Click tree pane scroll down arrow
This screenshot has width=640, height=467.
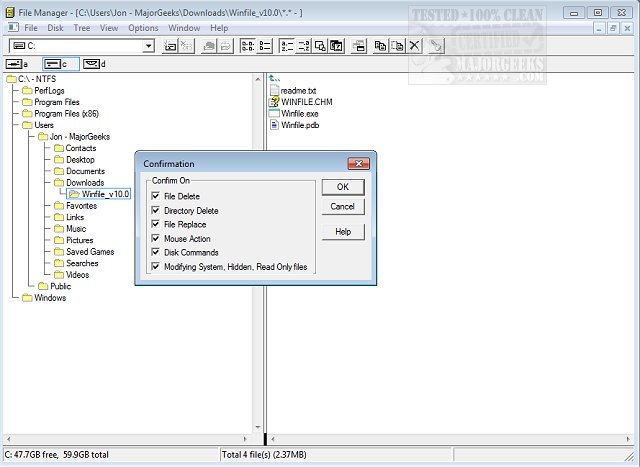point(258,427)
